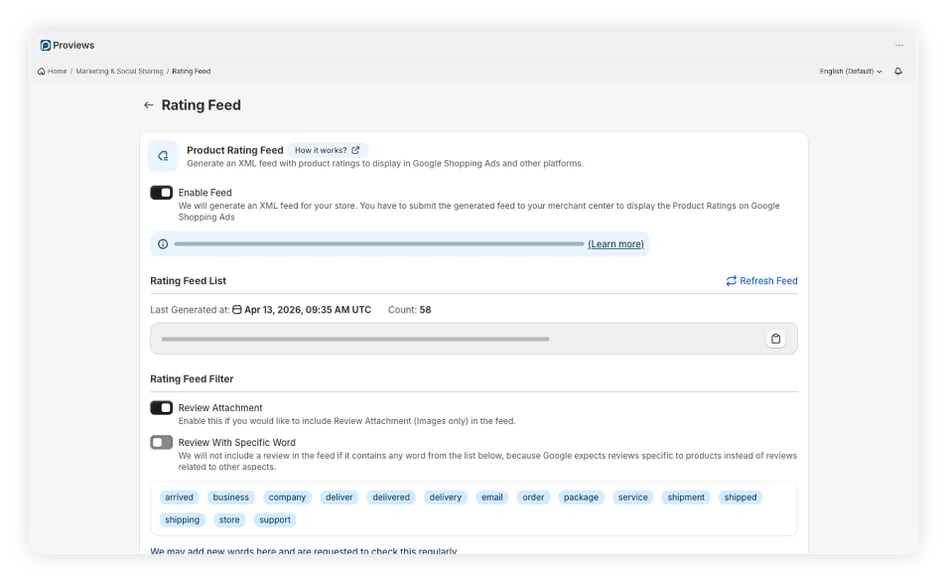The image size is (947, 584).
Task: Click the back arrow beside Rating Feed heading
Action: (x=148, y=105)
